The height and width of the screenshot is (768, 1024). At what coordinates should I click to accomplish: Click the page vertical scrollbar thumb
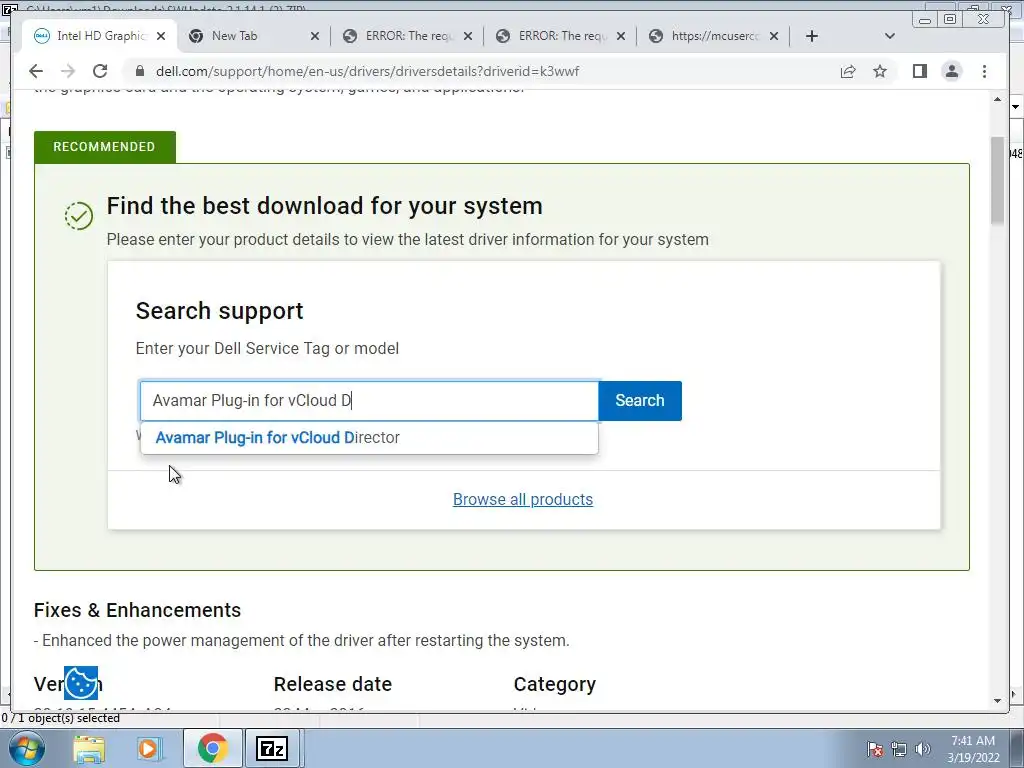[x=997, y=181]
